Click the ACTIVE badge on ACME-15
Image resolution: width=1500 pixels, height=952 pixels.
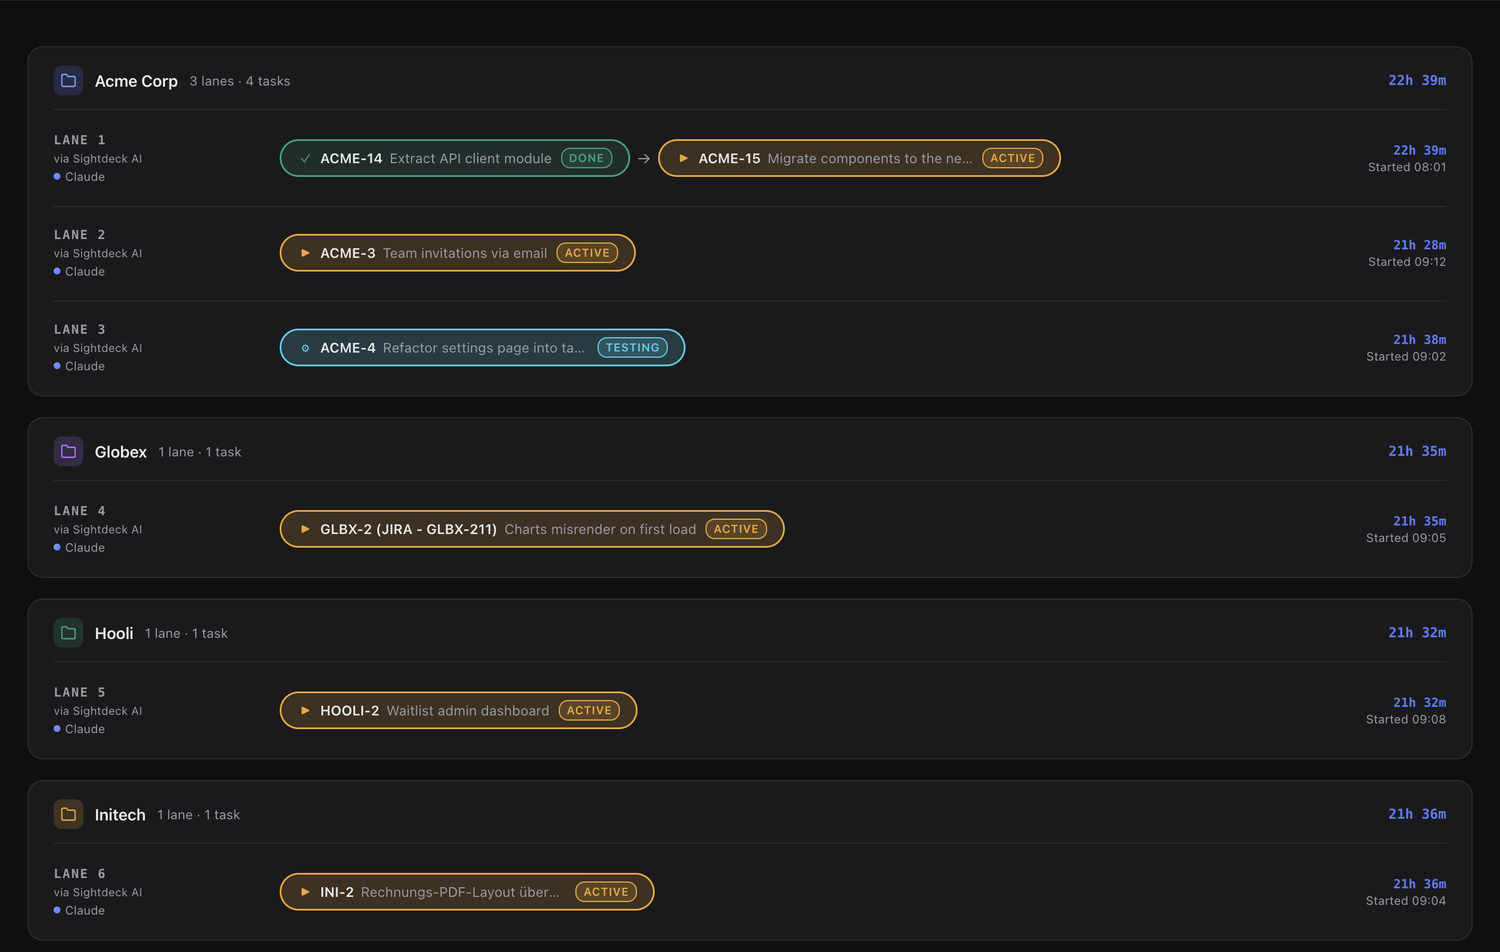pos(1013,158)
